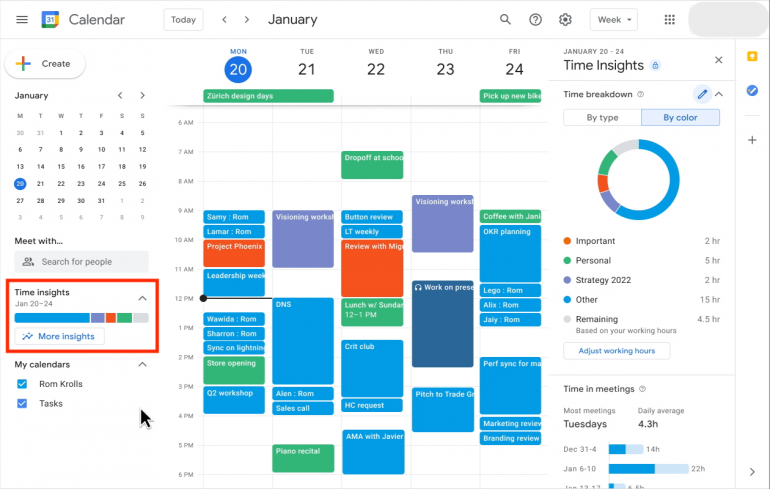Click the Google Calendar logo
Image resolution: width=770 pixels, height=489 pixels.
tap(50, 20)
